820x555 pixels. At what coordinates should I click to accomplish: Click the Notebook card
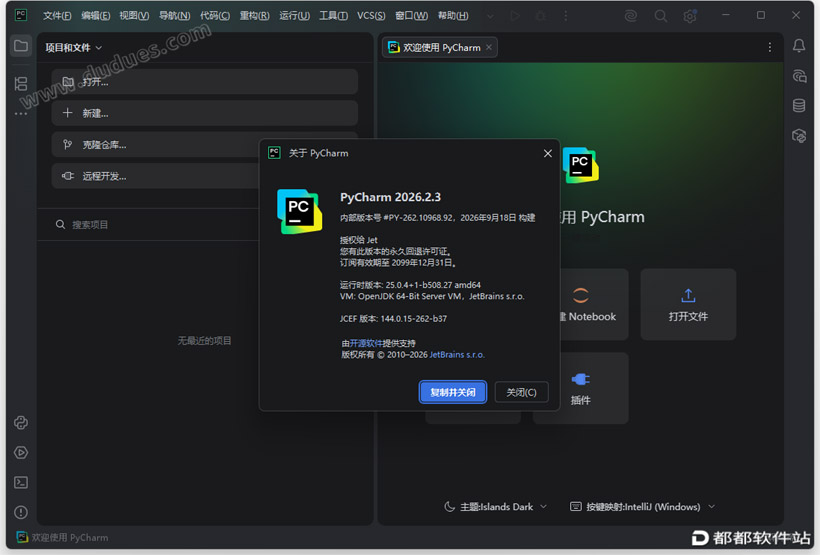coord(594,304)
